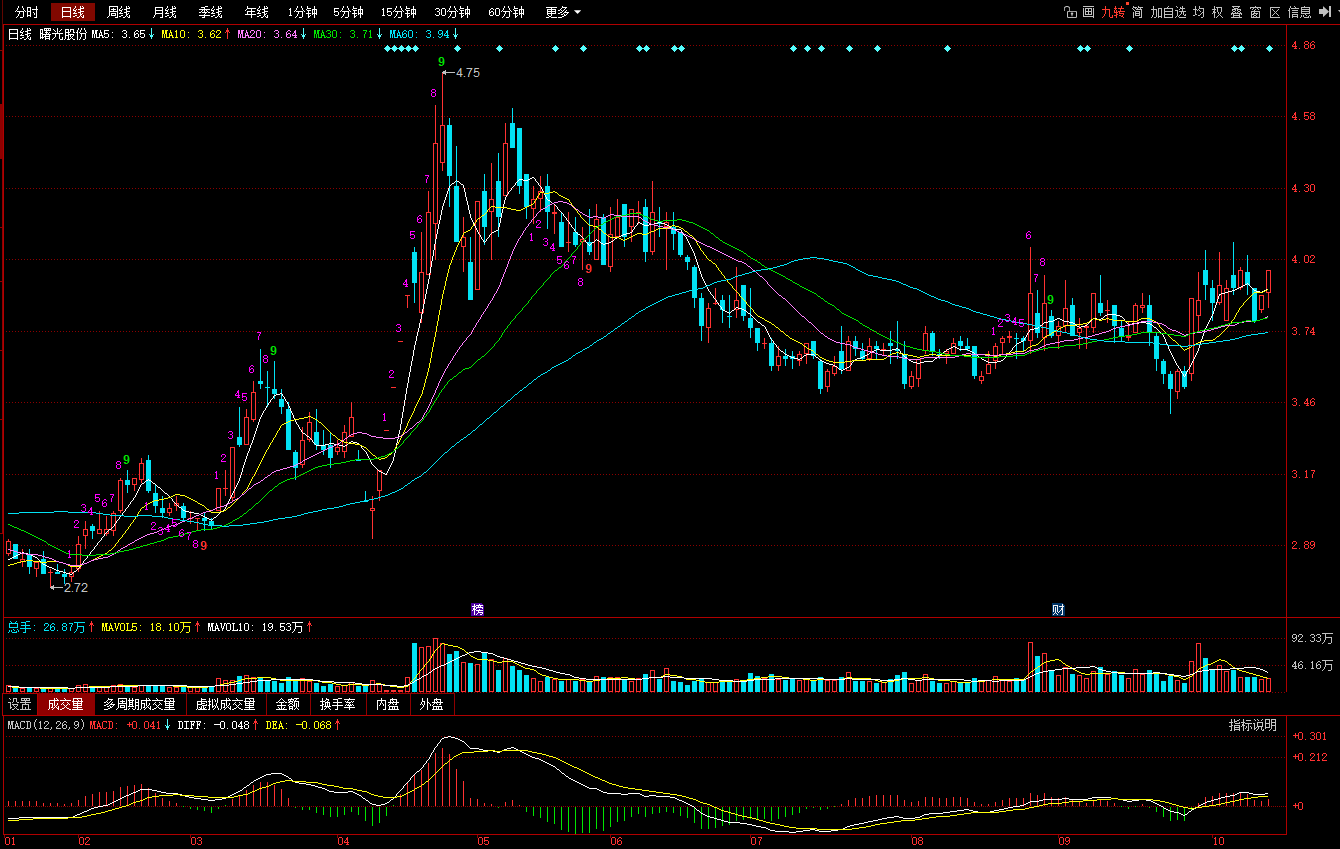Open 指标说明 indicator description link

(x=1252, y=725)
